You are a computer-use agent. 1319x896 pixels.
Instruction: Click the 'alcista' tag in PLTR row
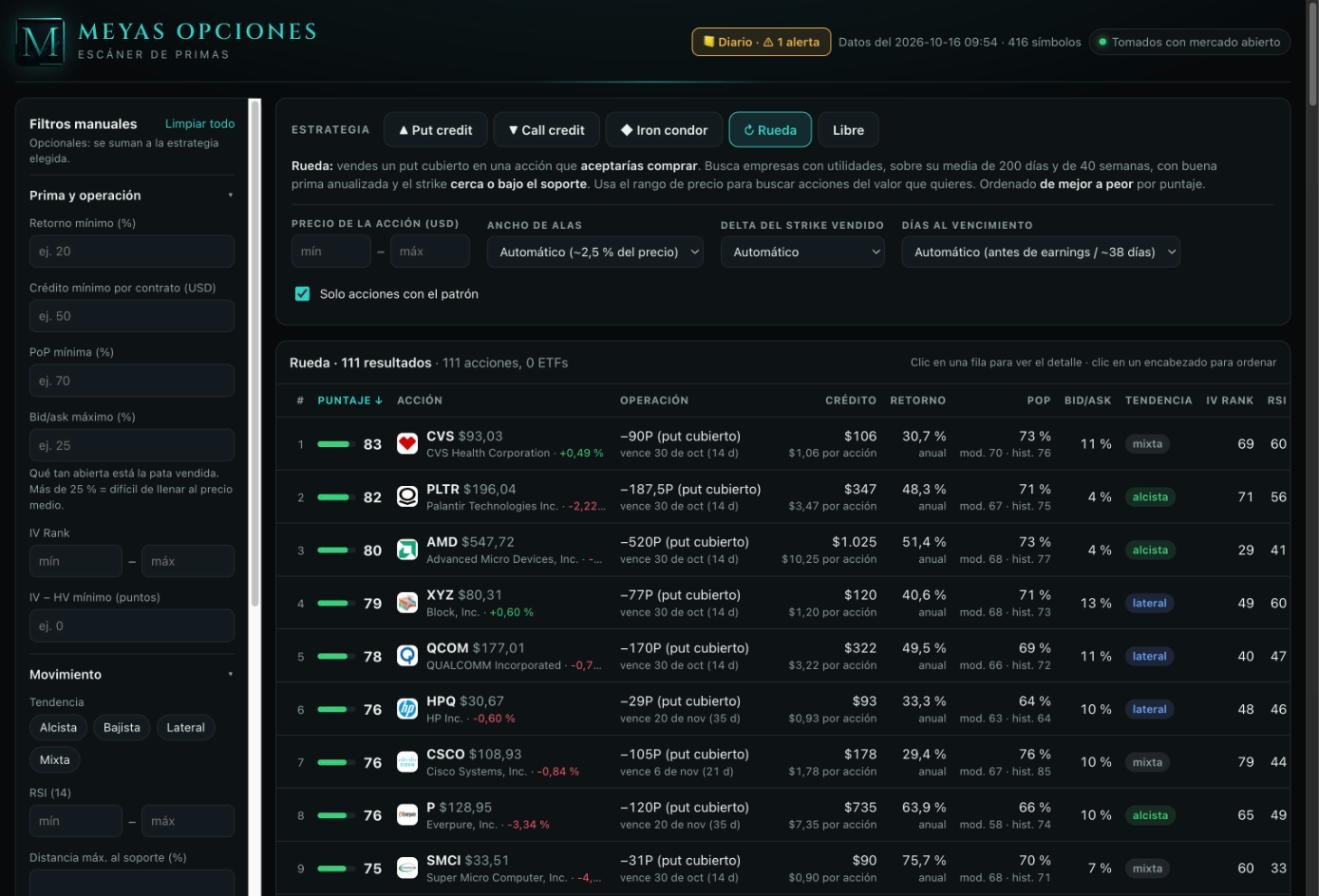tap(1150, 497)
